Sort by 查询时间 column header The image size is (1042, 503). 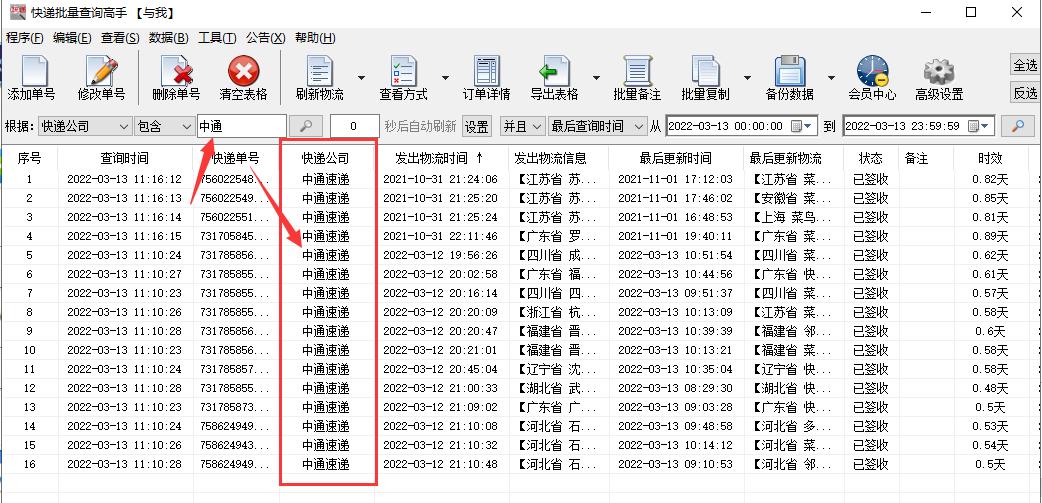(x=125, y=158)
